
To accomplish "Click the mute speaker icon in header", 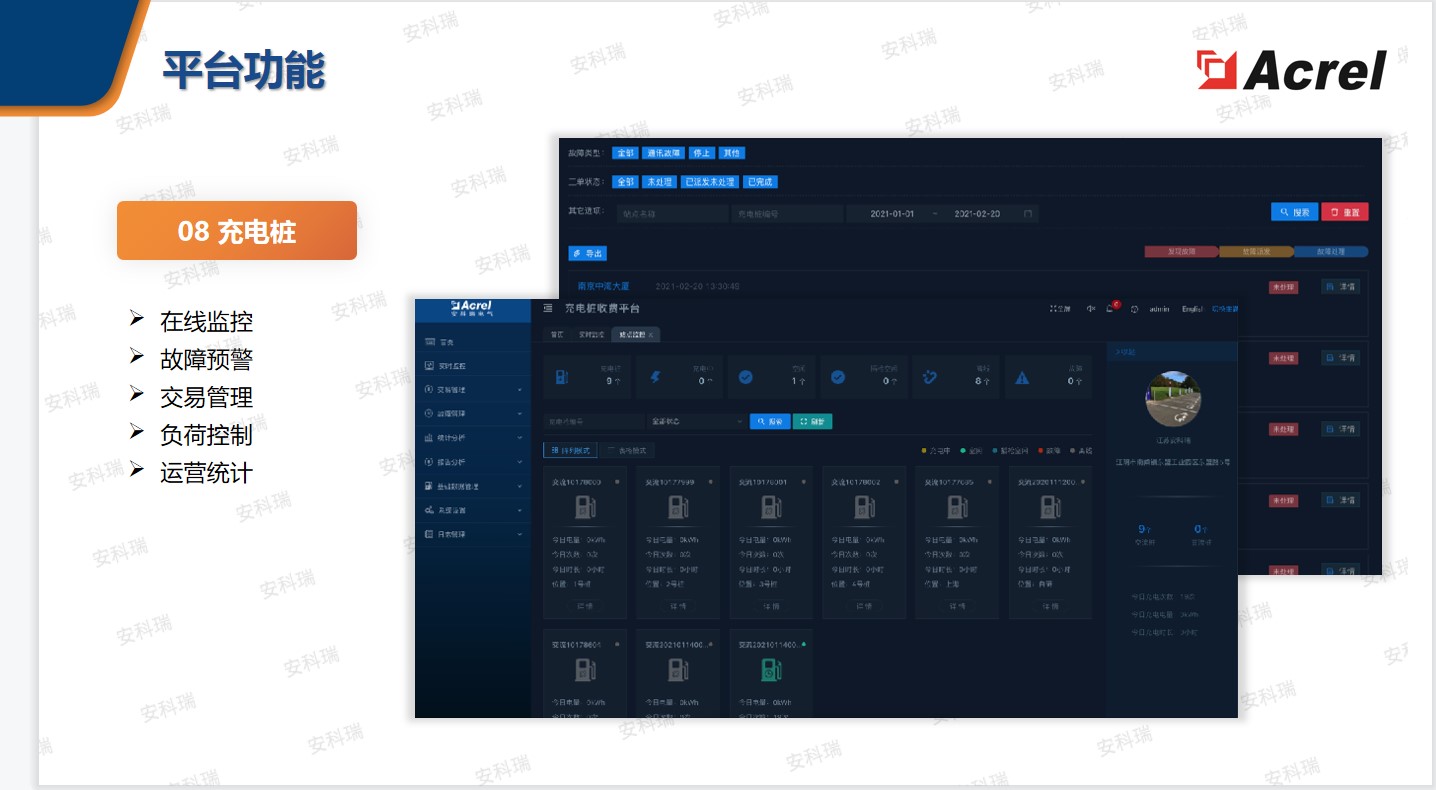I will [1090, 309].
